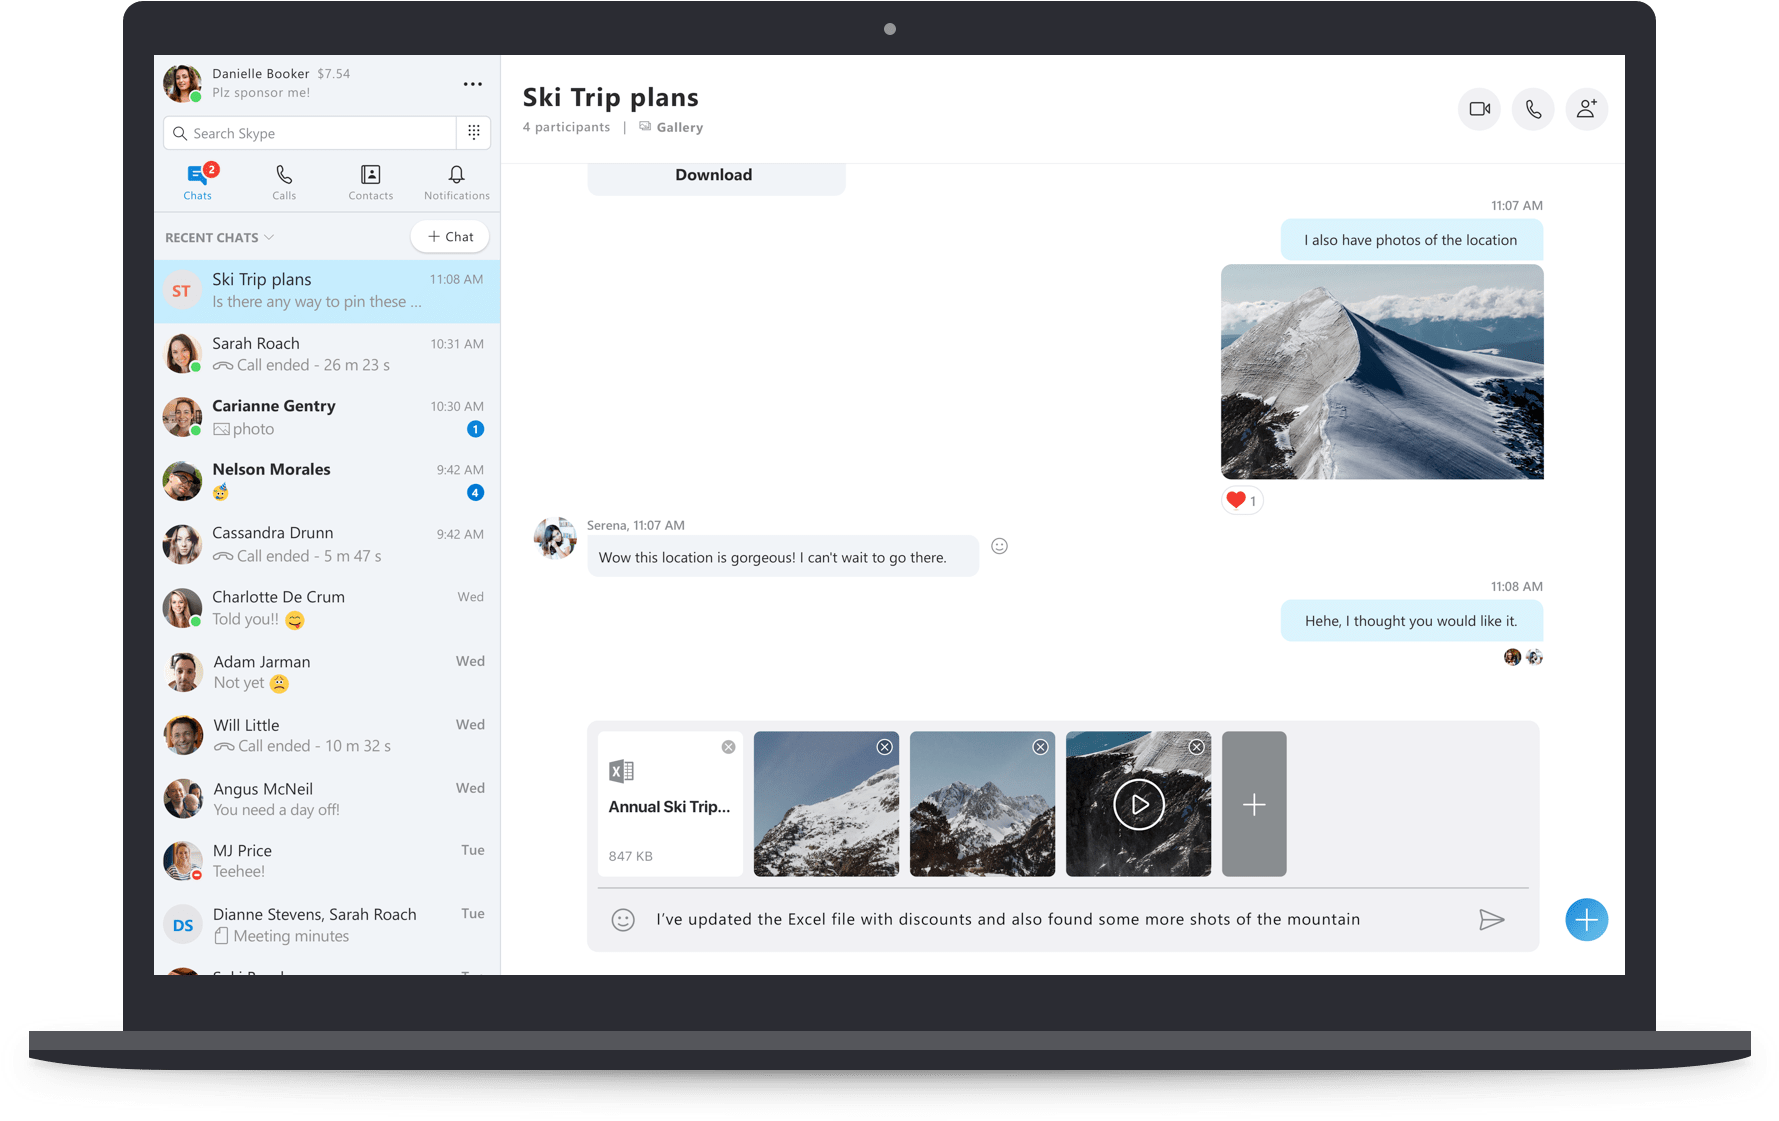Click the blue plus add-content button

click(1586, 920)
